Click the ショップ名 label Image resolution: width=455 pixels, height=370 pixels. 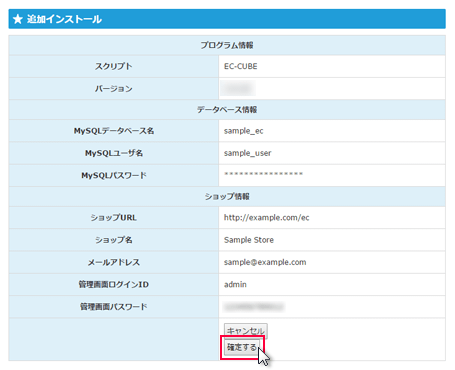[x=114, y=240]
